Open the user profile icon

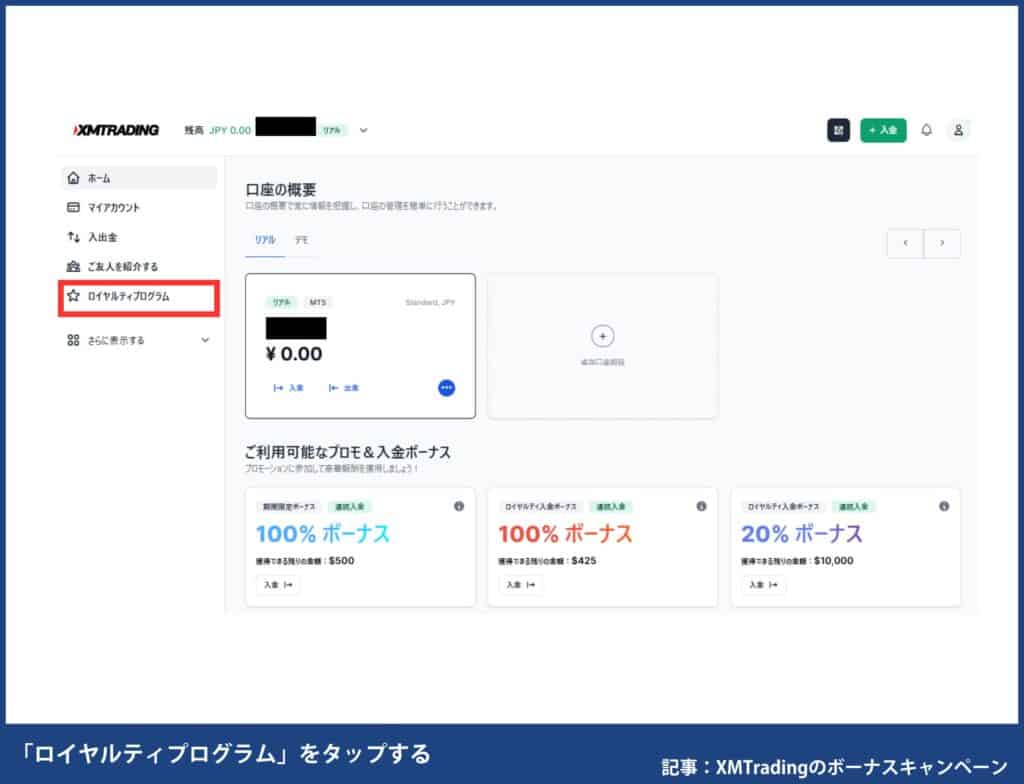(x=958, y=130)
